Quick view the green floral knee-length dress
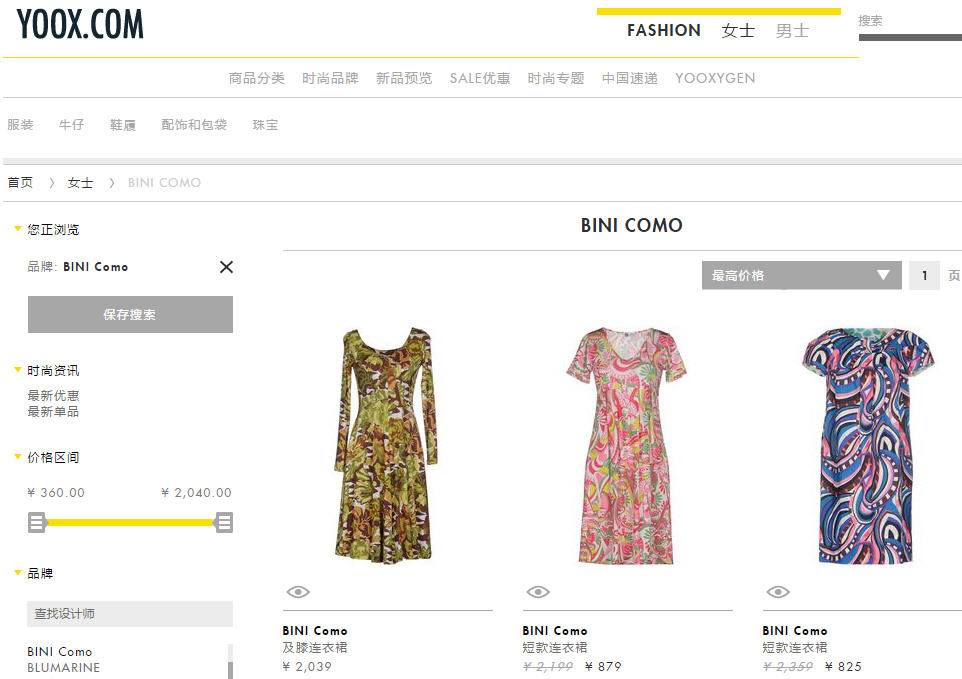Screen dimensions: 962x679 [298, 592]
